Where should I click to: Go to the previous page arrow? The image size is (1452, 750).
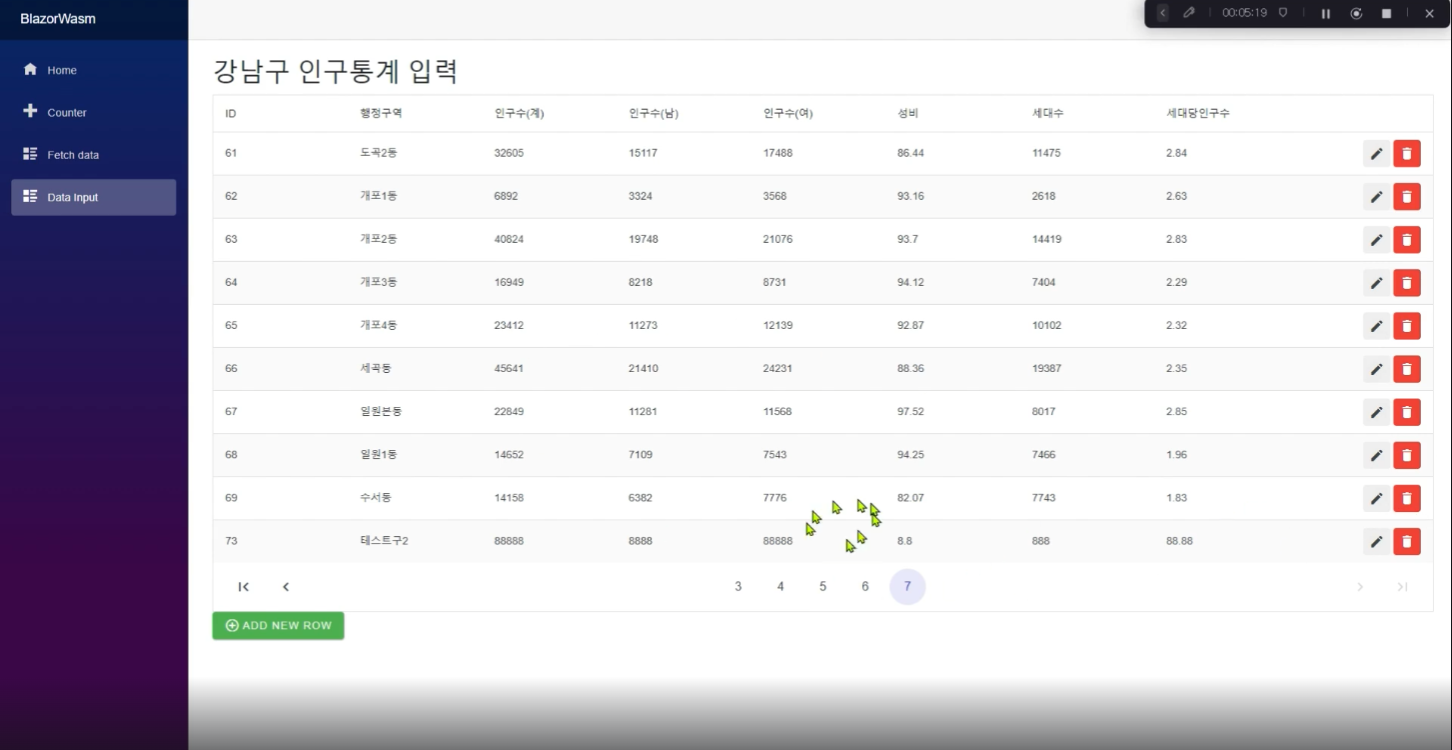point(285,587)
